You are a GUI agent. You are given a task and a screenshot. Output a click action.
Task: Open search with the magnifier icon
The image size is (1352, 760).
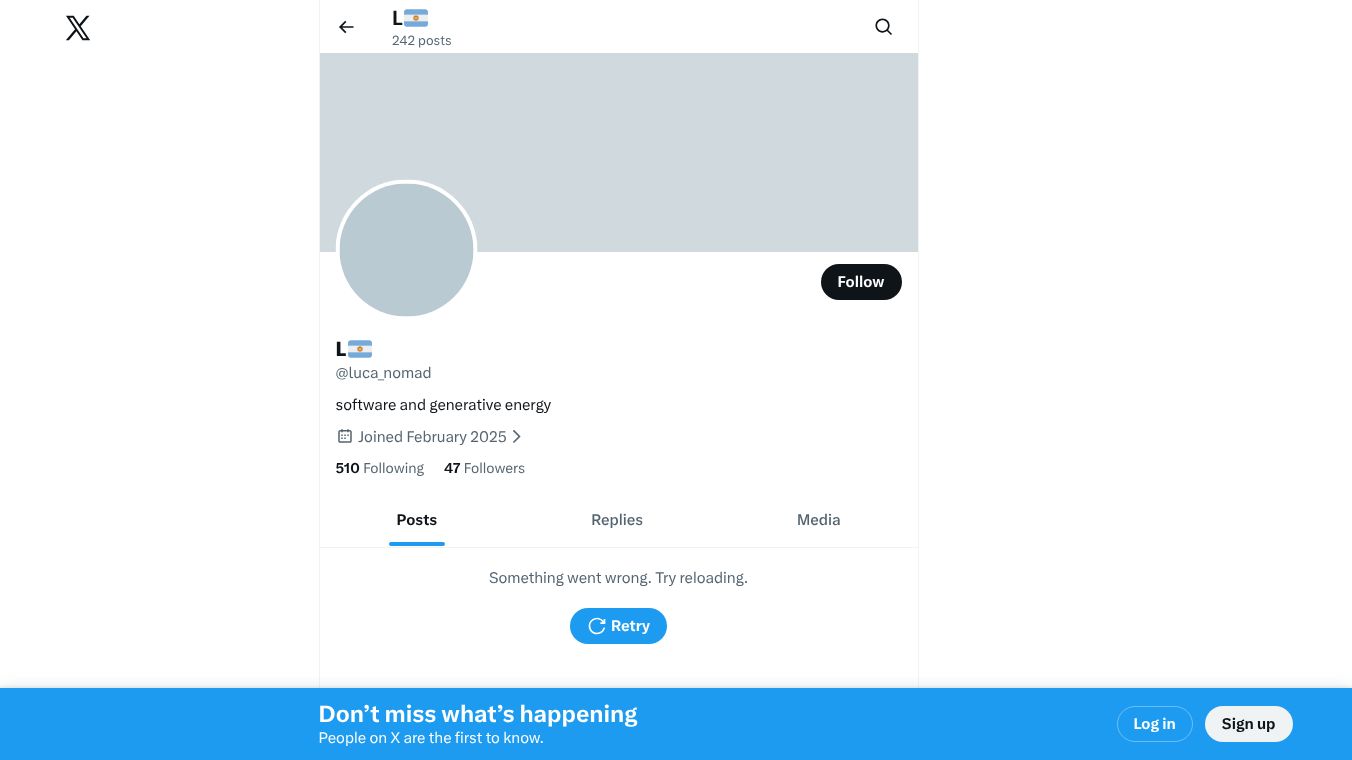883,27
